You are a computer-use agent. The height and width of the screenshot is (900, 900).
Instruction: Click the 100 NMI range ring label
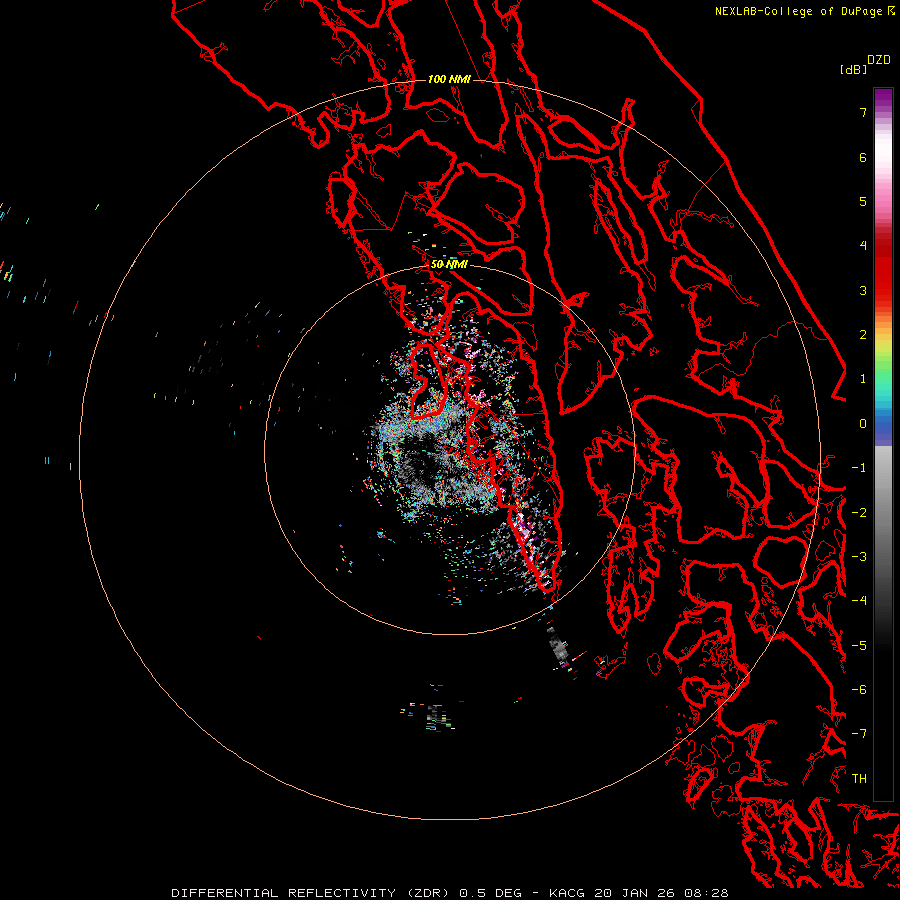coord(449,79)
